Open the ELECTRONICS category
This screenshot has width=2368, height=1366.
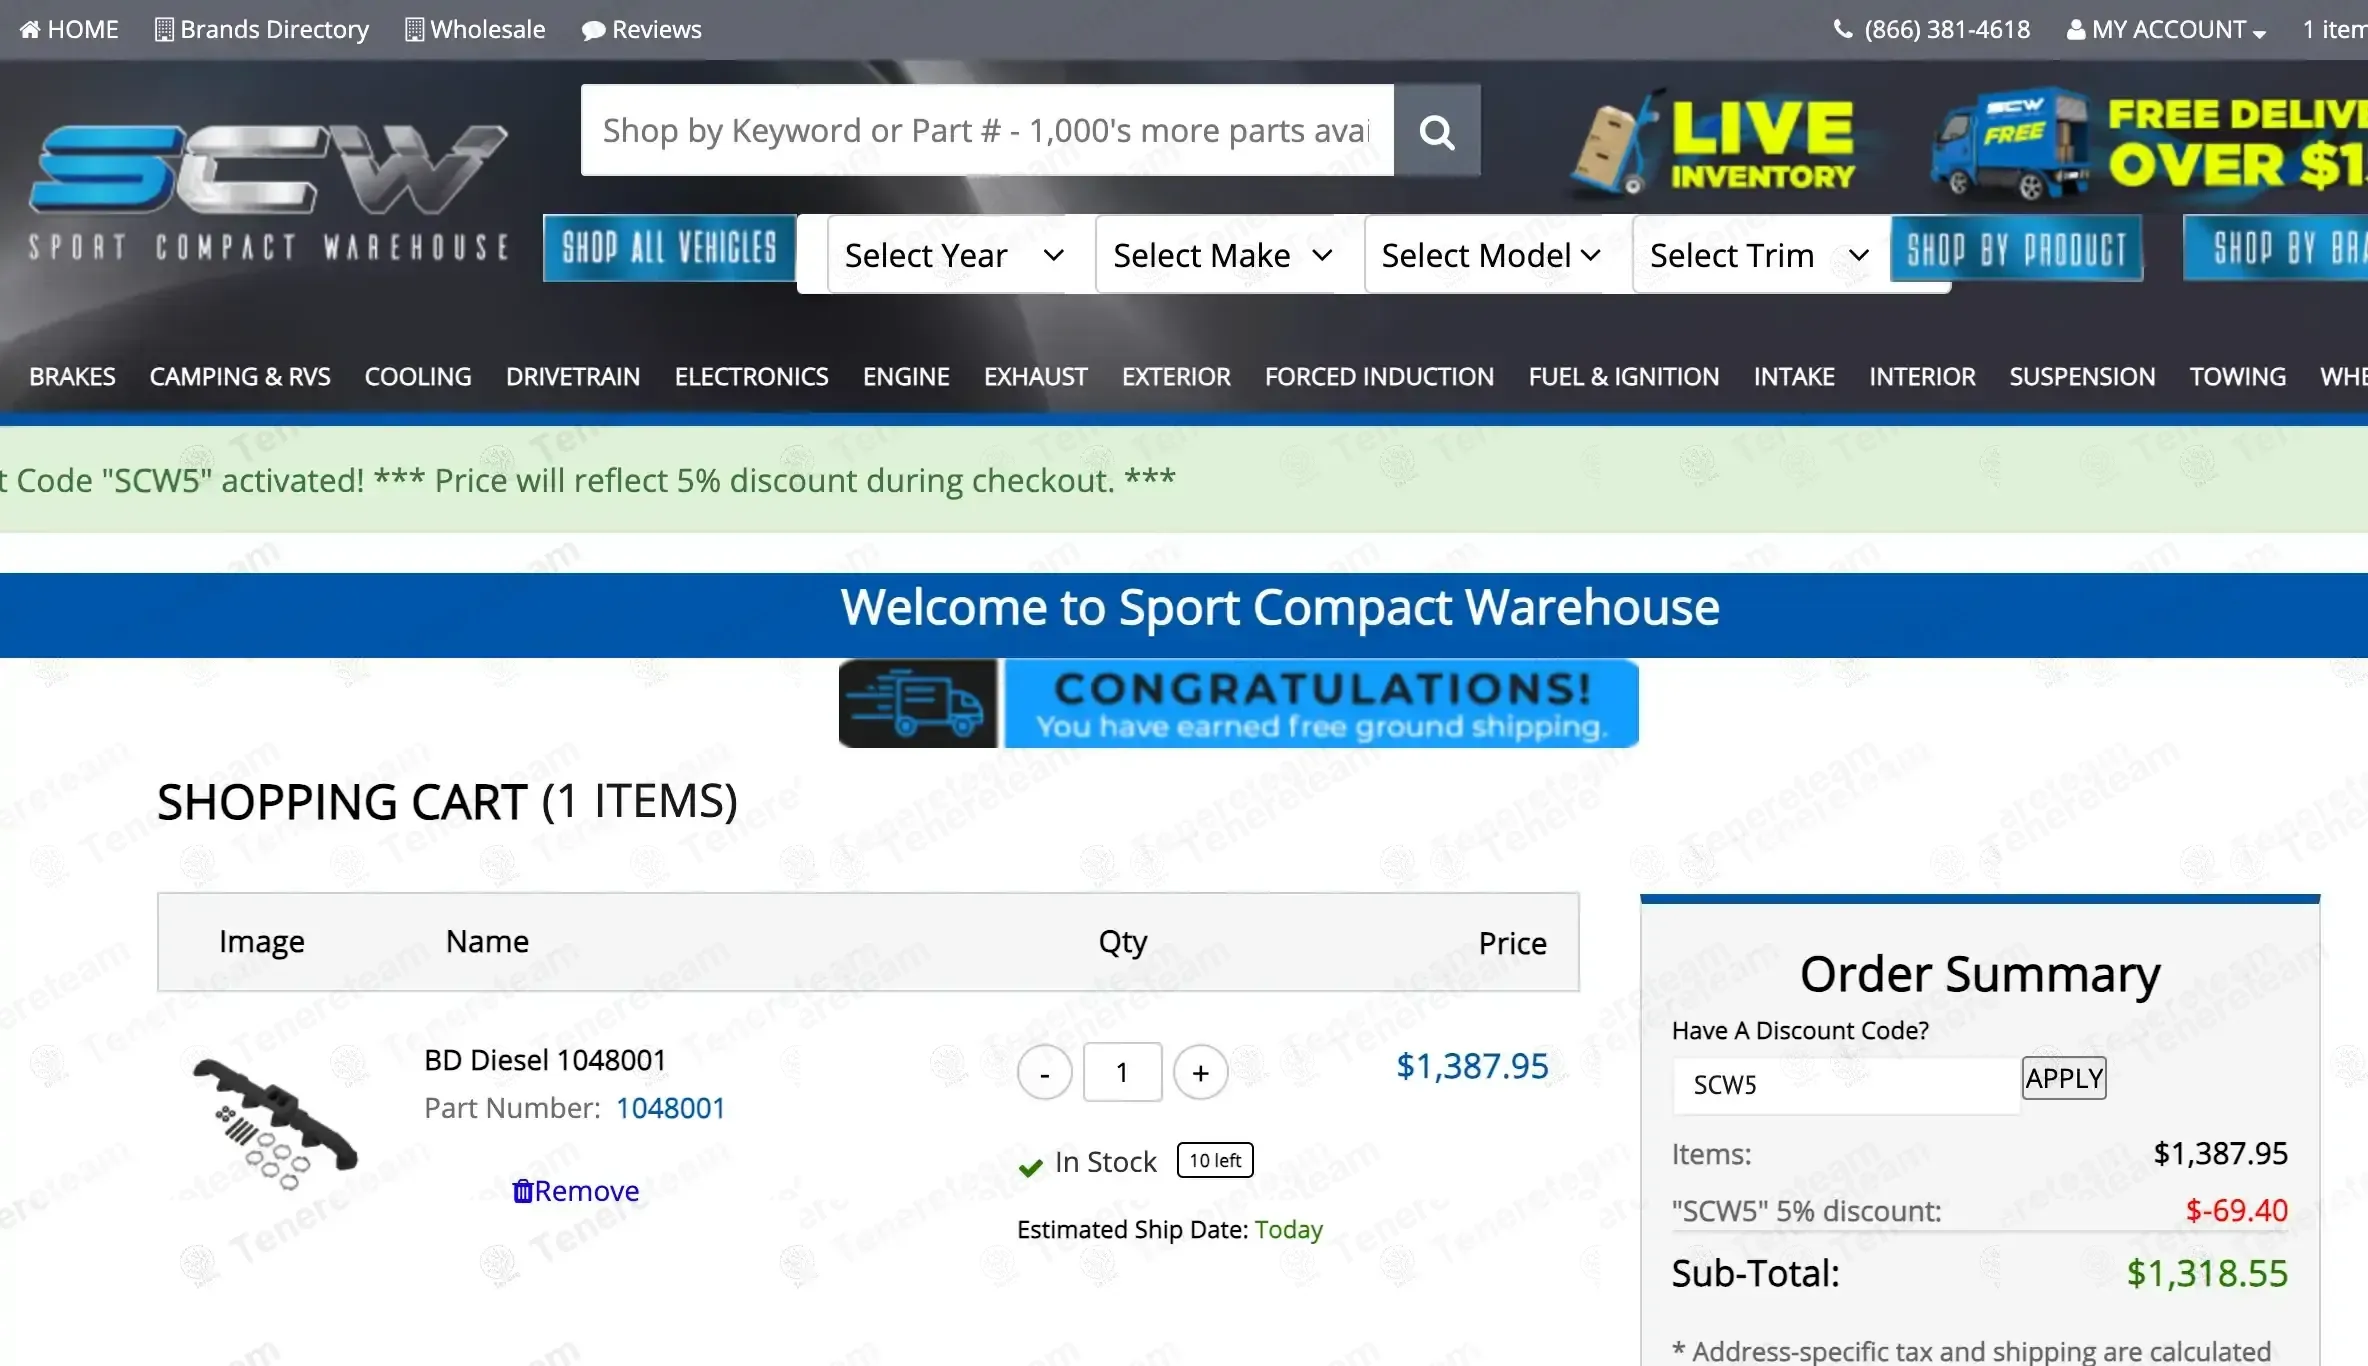(x=751, y=376)
